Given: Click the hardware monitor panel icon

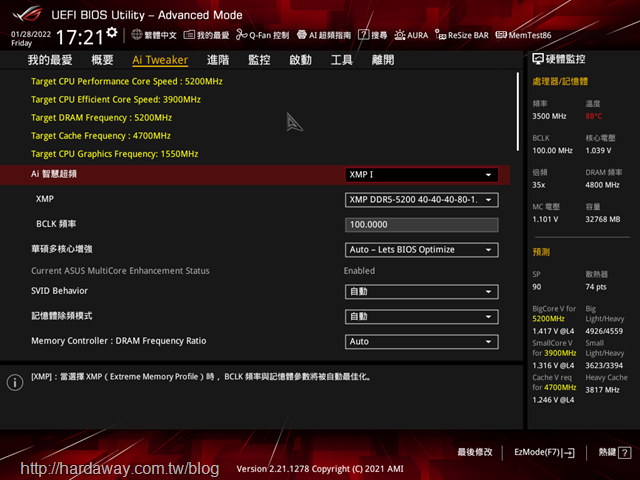Looking at the screenshot, I should pyautogui.click(x=538, y=59).
